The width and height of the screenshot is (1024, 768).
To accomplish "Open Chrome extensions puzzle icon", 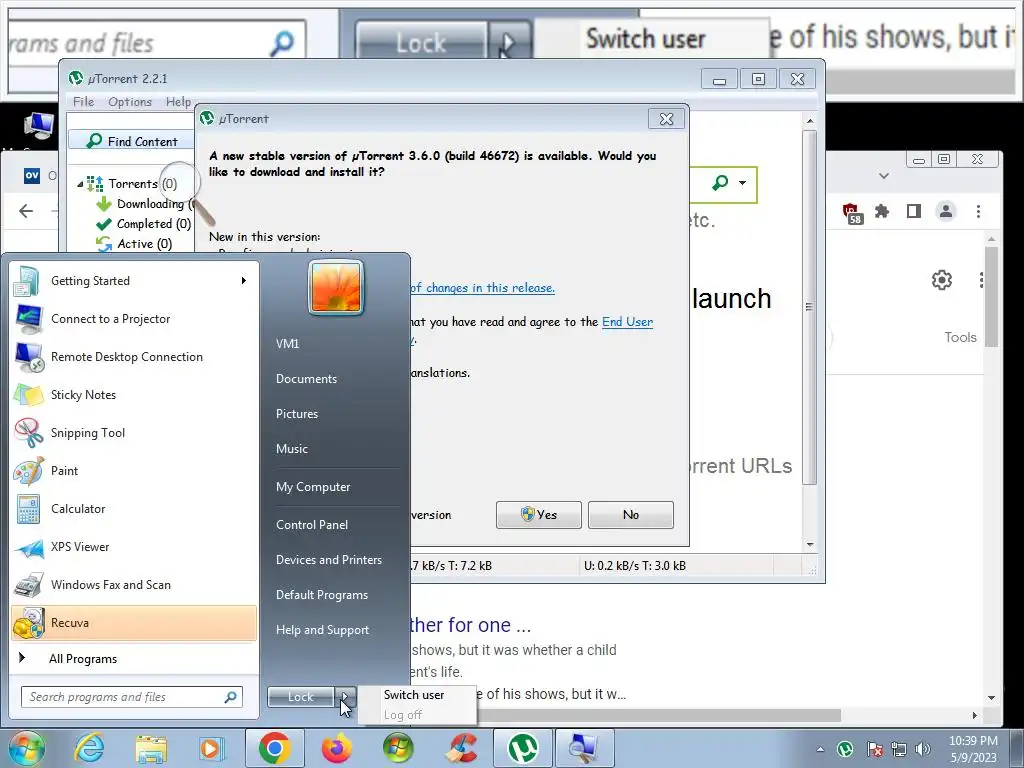I will pyautogui.click(x=882, y=211).
